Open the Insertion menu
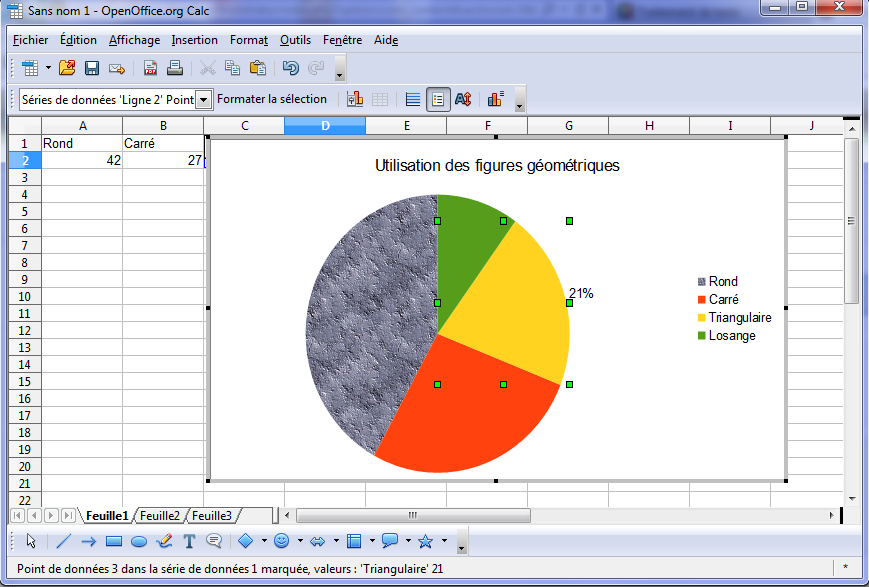This screenshot has width=869, height=587. tap(194, 40)
